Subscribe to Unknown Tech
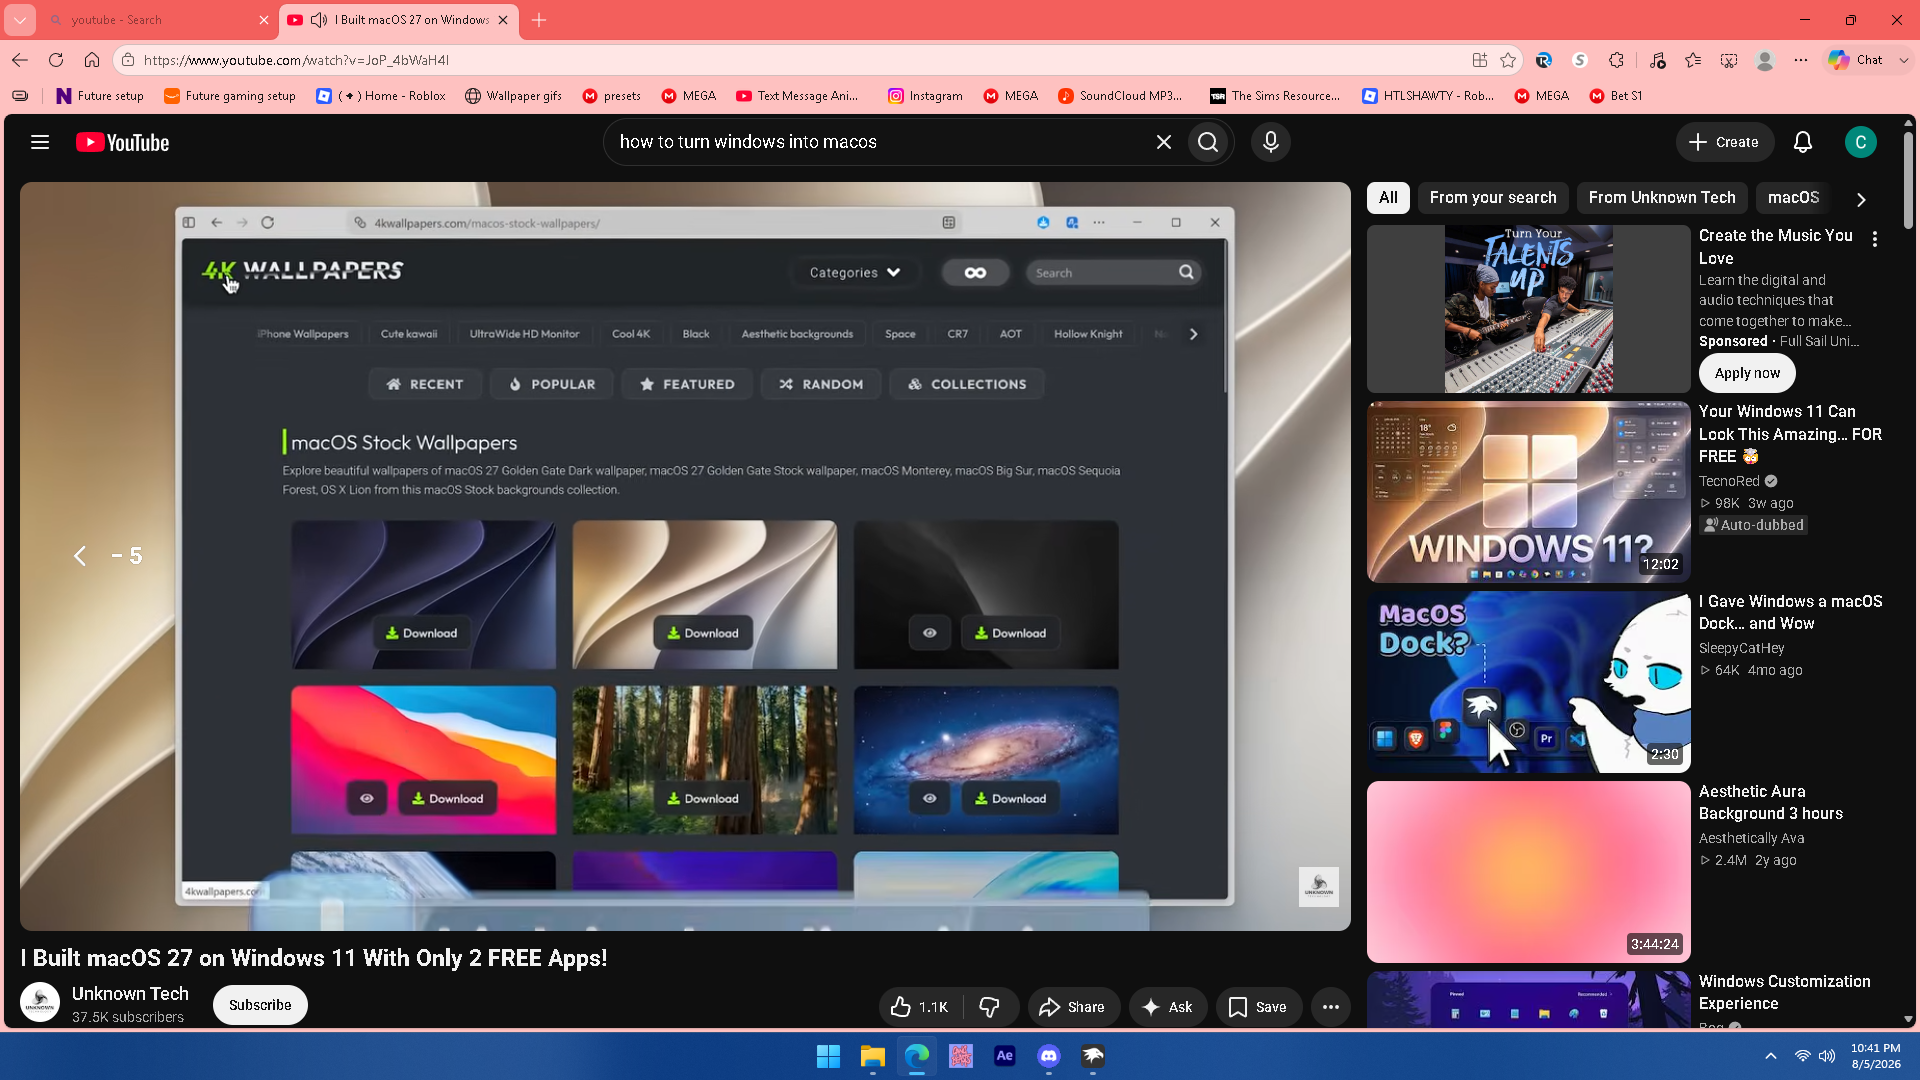Viewport: 1920px width, 1080px height. tap(260, 1005)
